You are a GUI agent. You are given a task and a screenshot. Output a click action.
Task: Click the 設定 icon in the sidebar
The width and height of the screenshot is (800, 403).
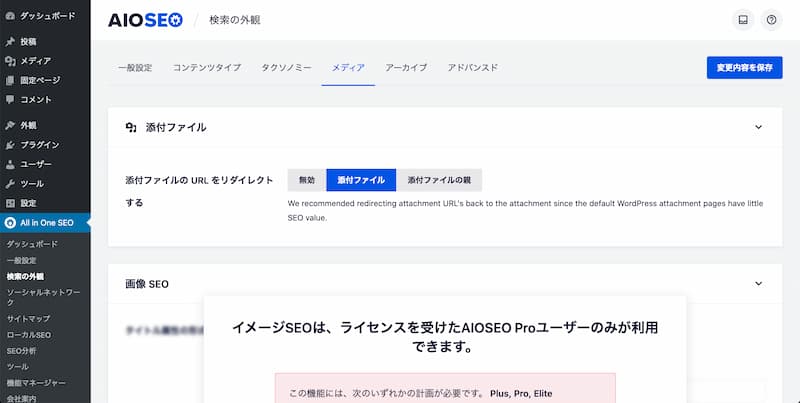pyautogui.click(x=10, y=203)
